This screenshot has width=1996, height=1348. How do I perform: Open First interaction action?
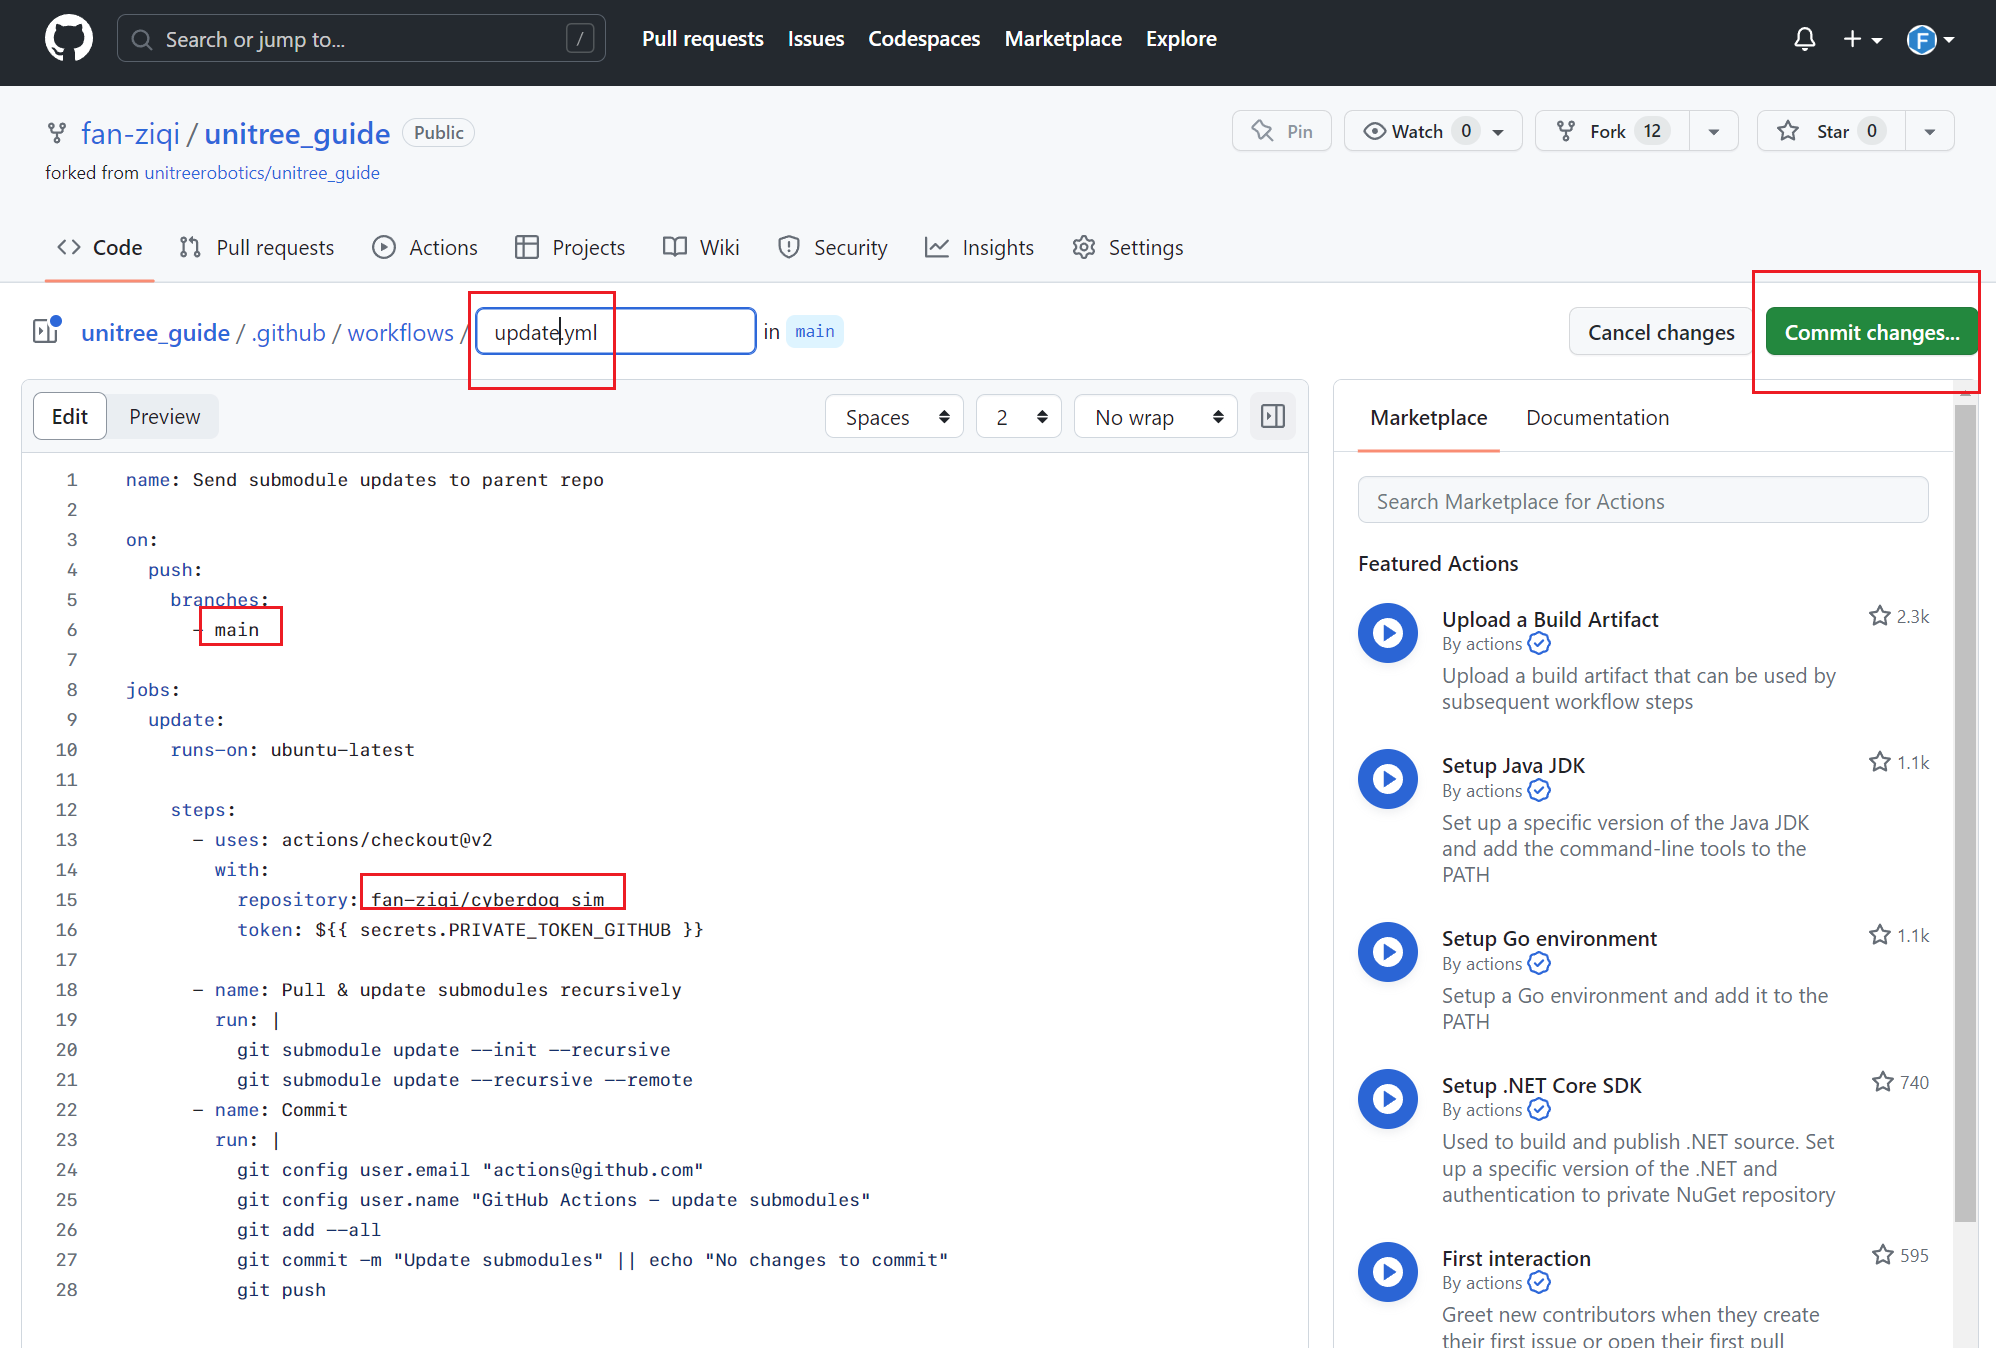[1516, 1258]
